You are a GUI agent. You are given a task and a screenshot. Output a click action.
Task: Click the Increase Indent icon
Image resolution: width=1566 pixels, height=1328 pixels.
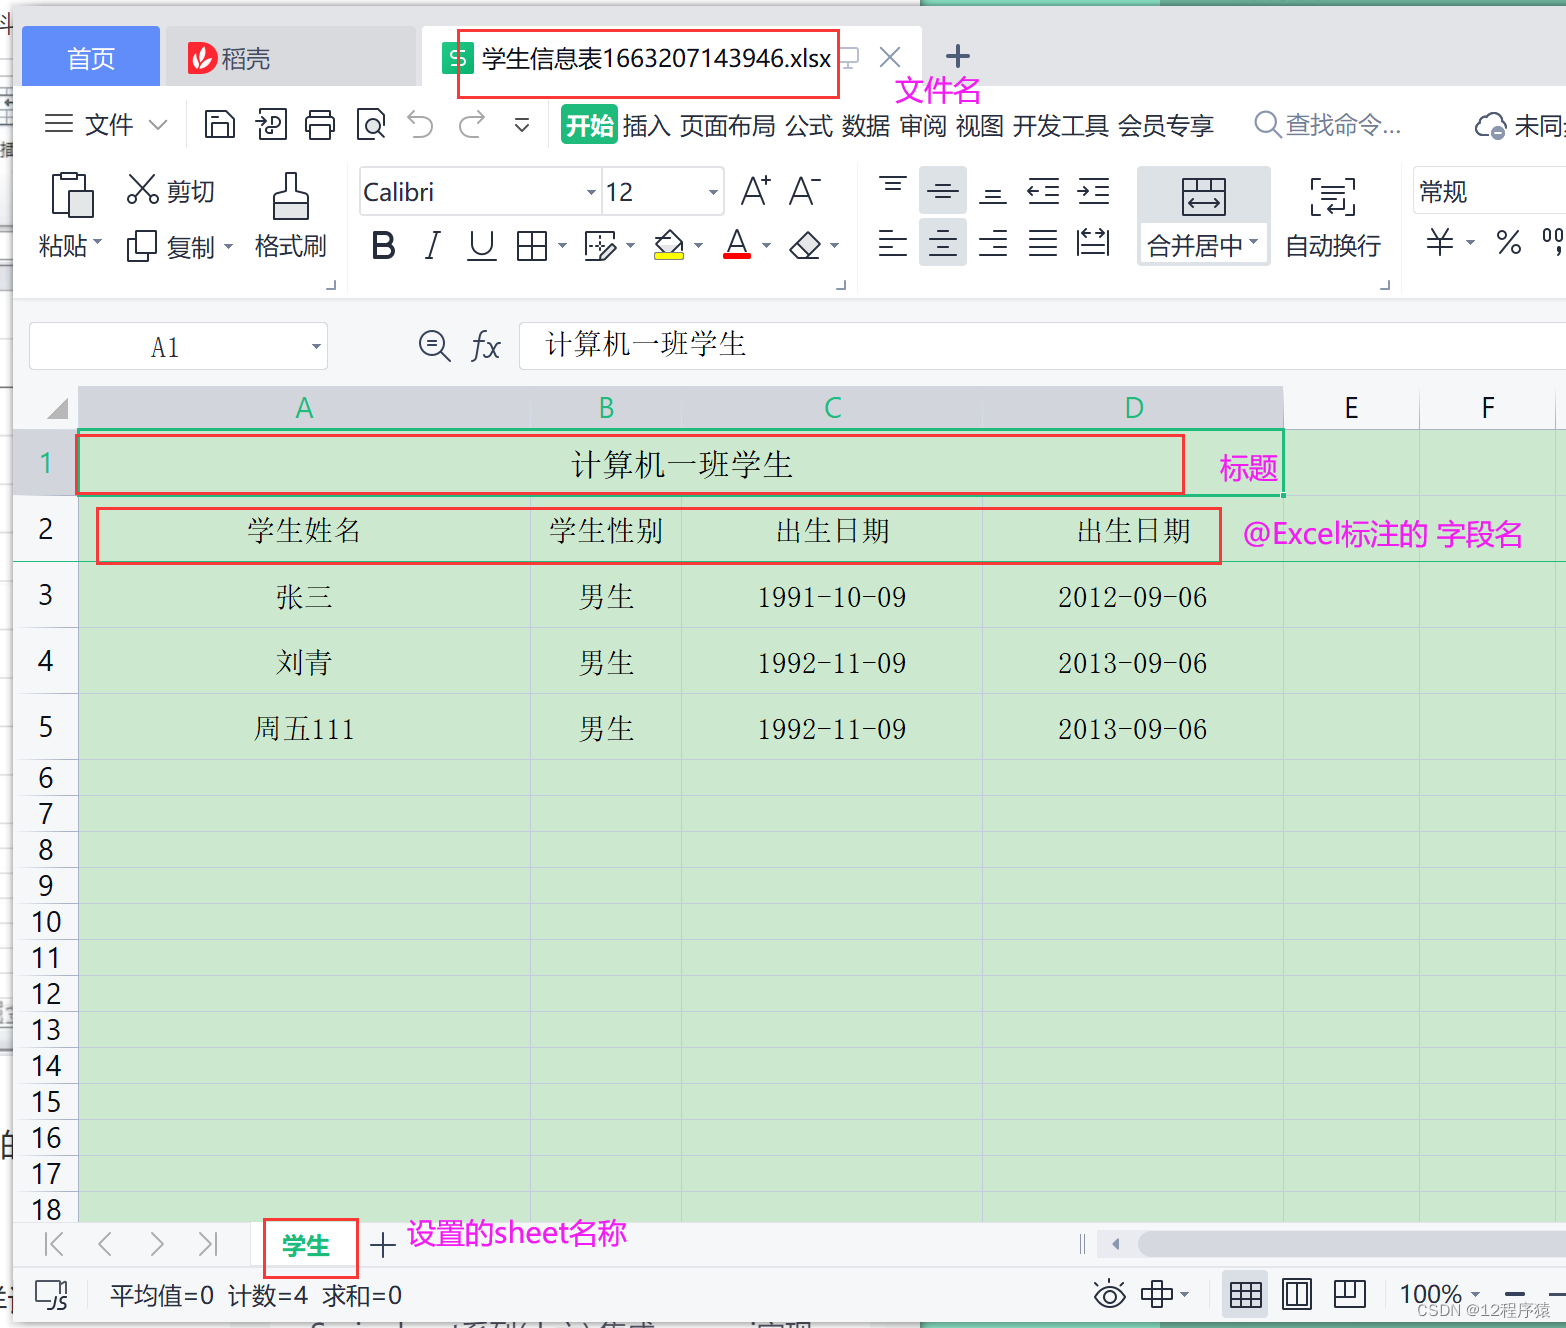(x=1093, y=190)
